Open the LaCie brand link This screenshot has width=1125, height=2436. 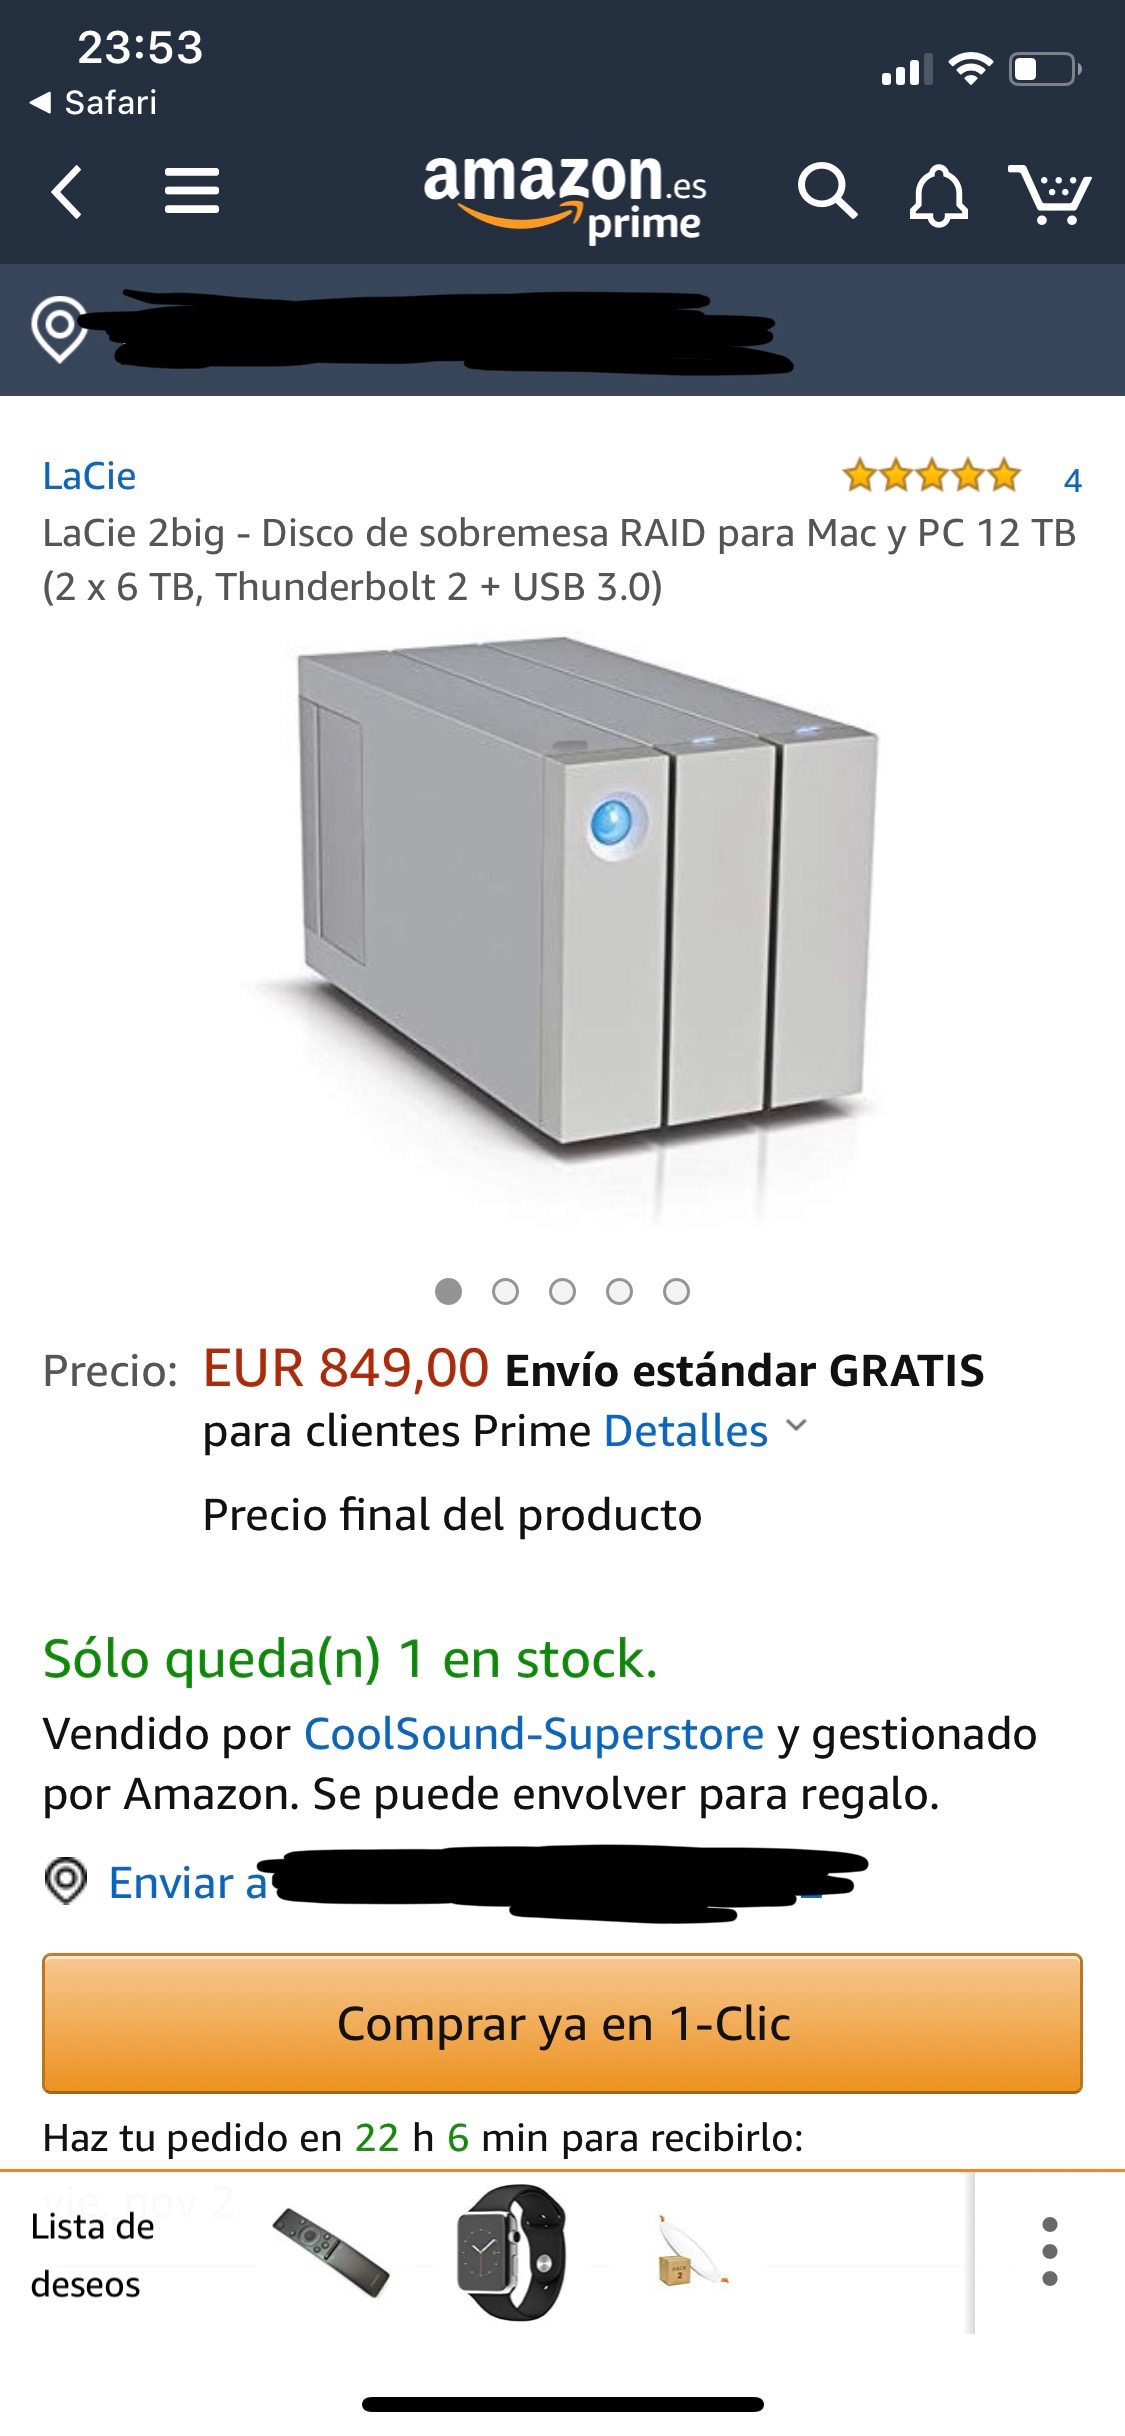coord(89,476)
